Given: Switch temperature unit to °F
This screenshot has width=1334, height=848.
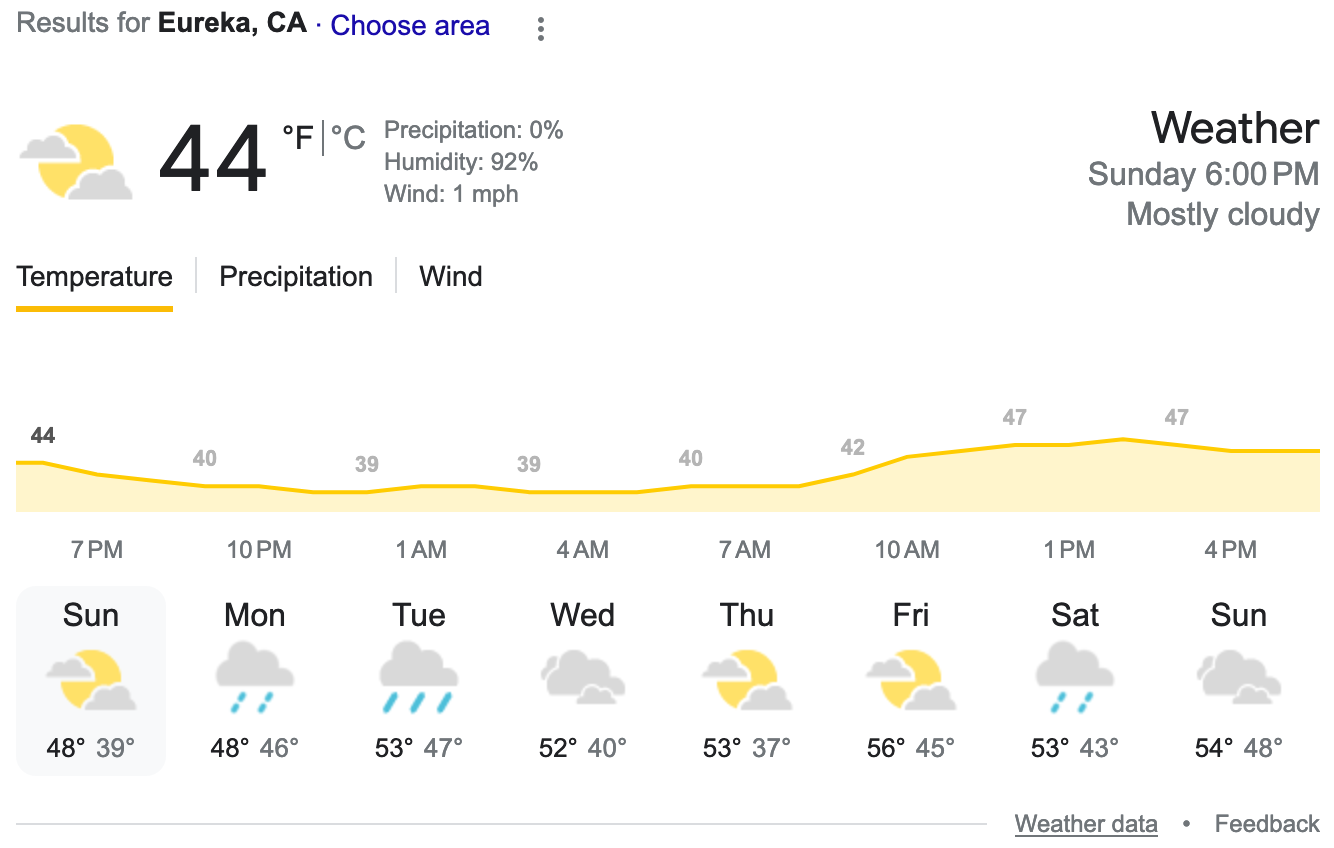Looking at the screenshot, I should (x=298, y=137).
